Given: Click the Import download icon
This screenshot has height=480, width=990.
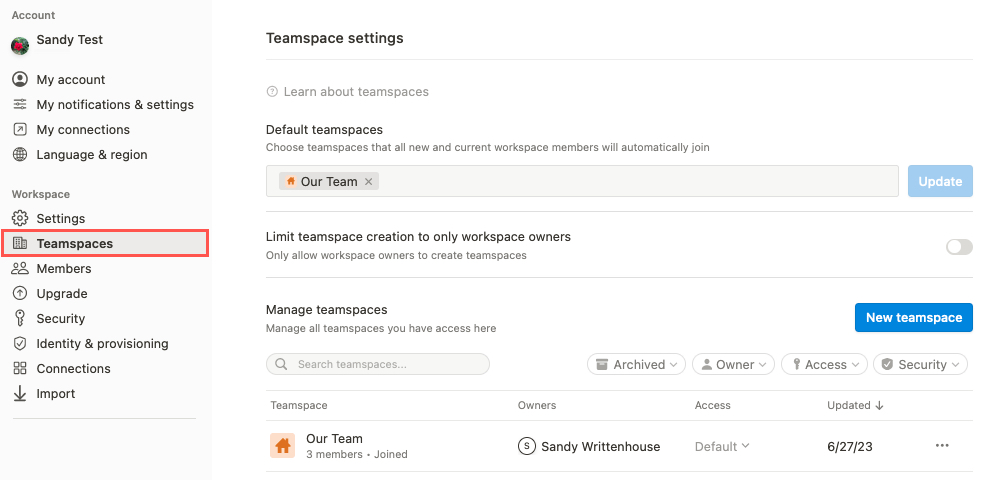Looking at the screenshot, I should pos(20,393).
